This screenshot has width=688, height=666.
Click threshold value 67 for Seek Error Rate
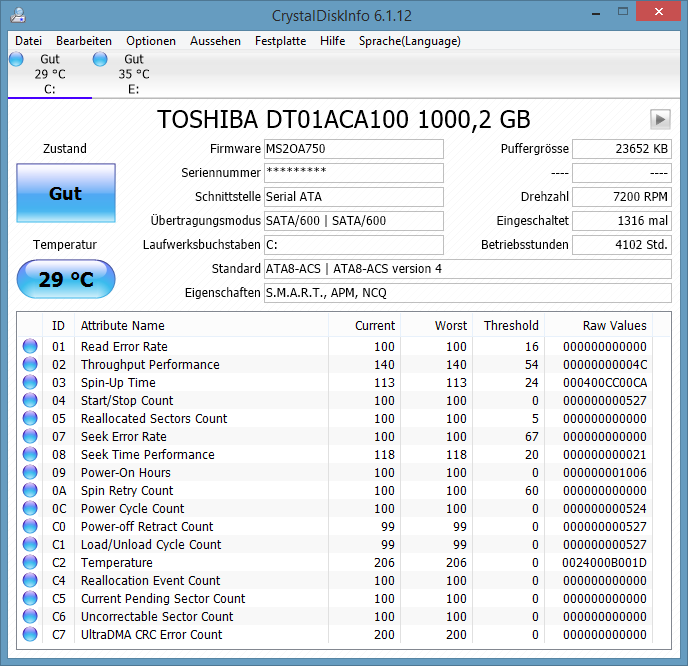point(531,437)
